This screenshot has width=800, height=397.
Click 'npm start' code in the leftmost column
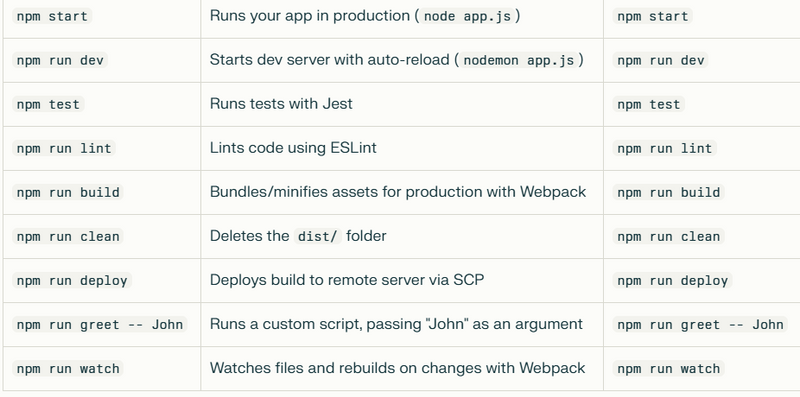(52, 16)
